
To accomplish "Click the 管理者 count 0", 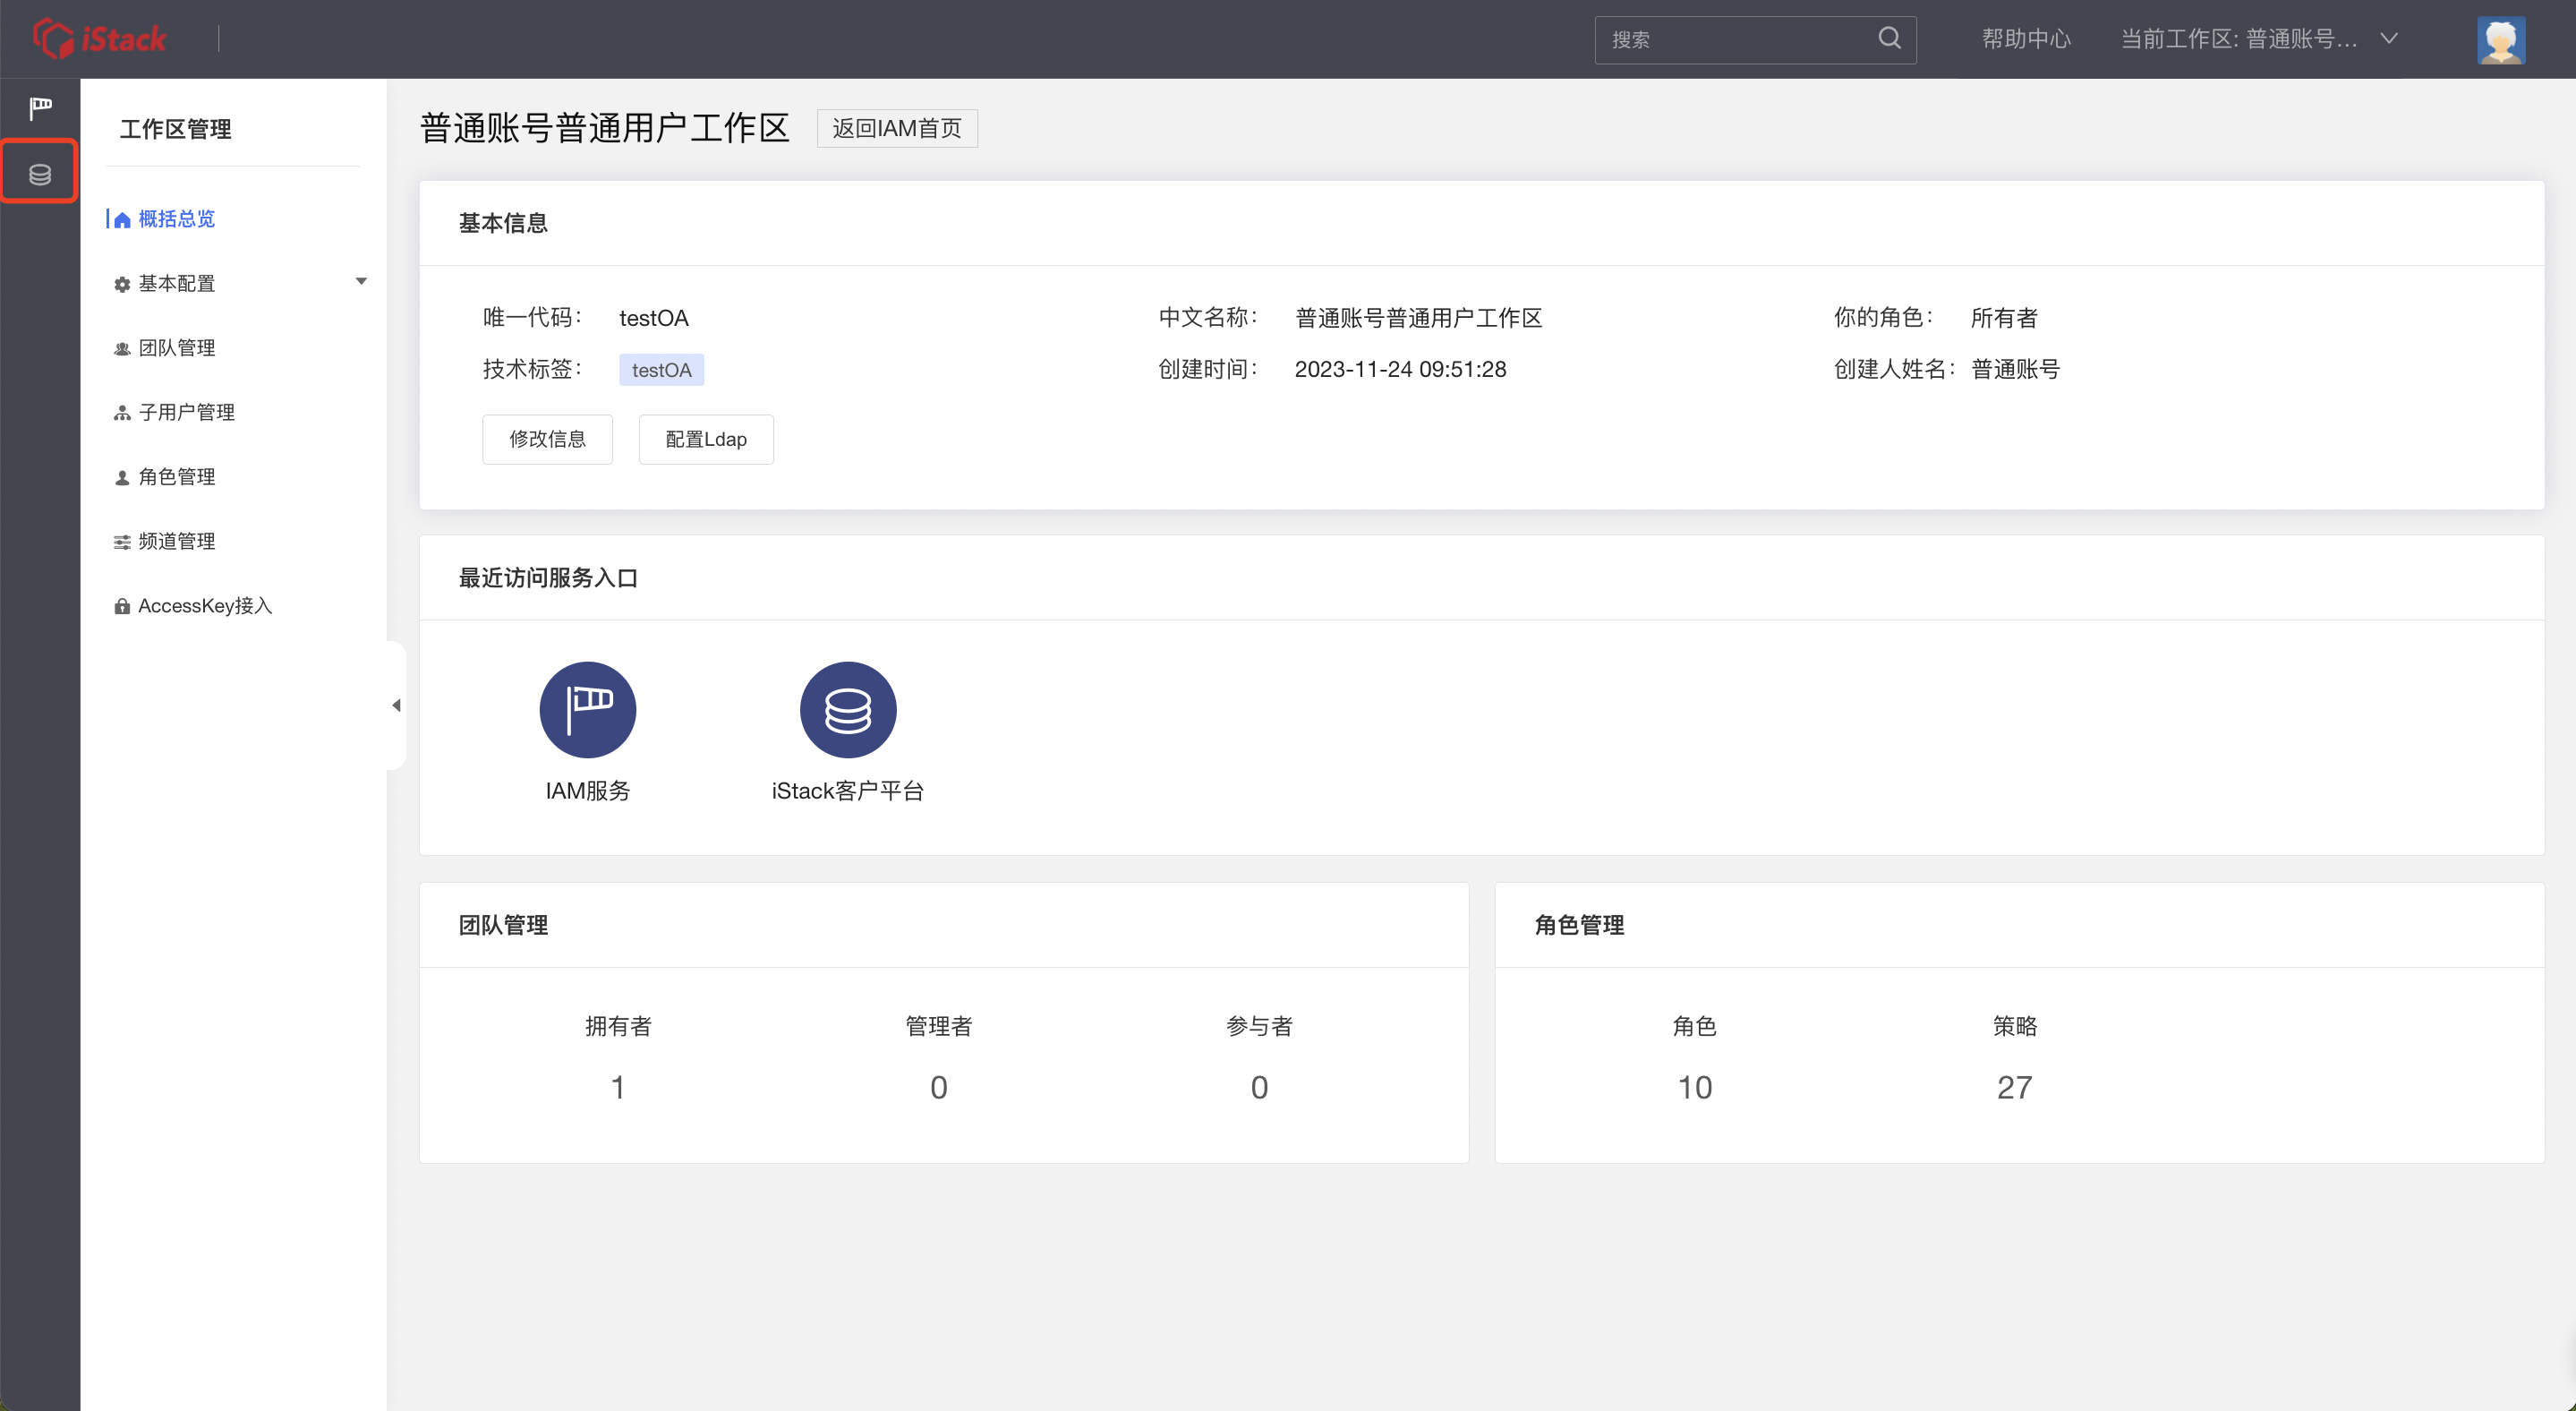I will pyautogui.click(x=939, y=1087).
